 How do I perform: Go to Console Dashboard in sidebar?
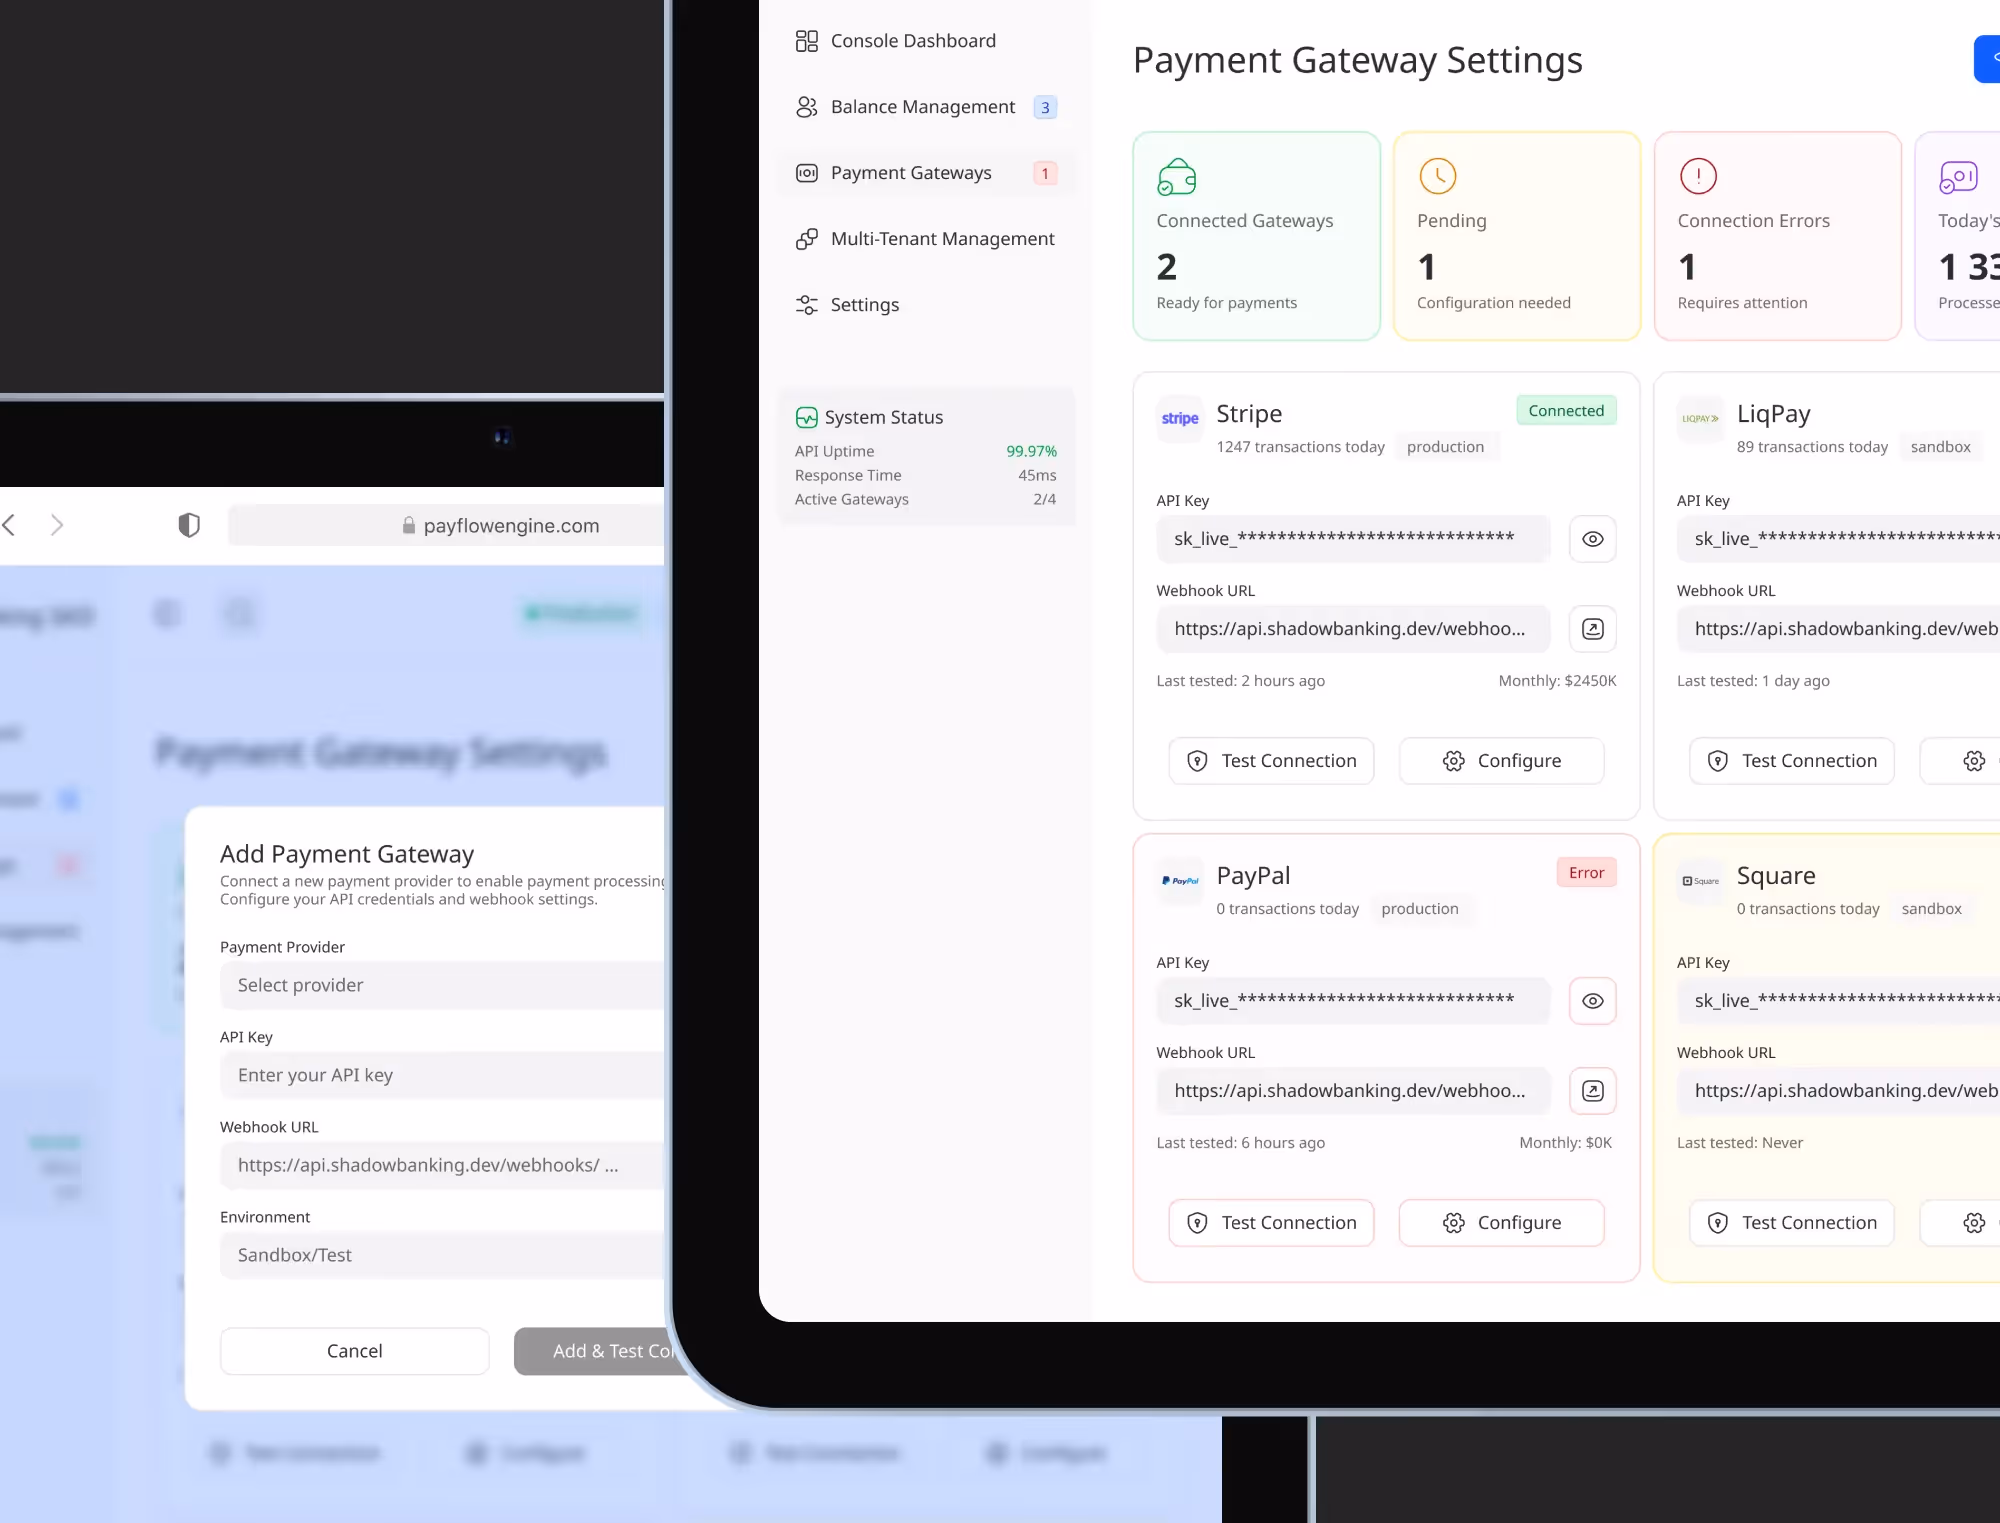(912, 41)
